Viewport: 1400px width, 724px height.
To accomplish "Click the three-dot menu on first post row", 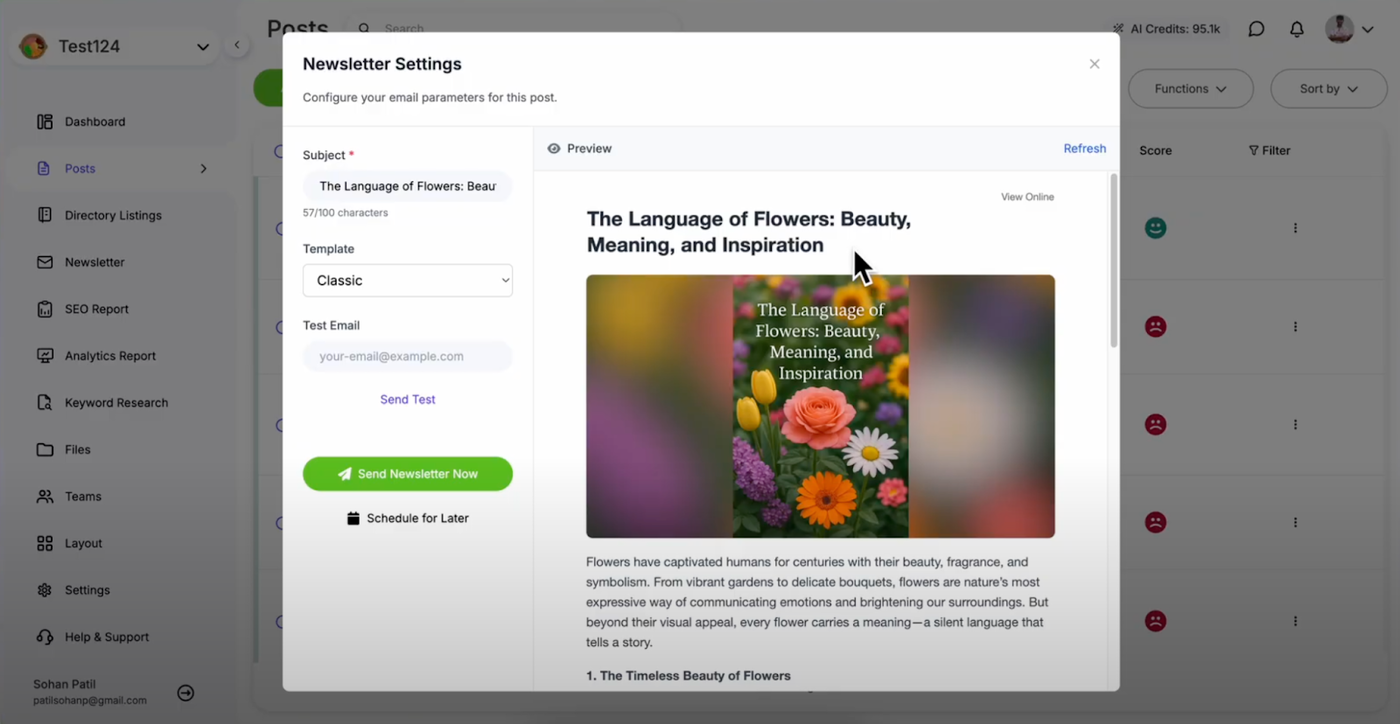I will tap(1295, 228).
